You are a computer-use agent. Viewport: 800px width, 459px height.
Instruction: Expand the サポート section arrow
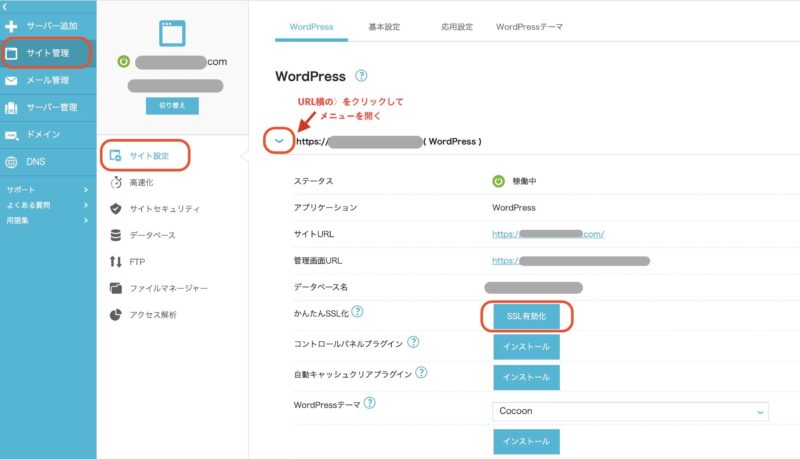click(x=86, y=190)
